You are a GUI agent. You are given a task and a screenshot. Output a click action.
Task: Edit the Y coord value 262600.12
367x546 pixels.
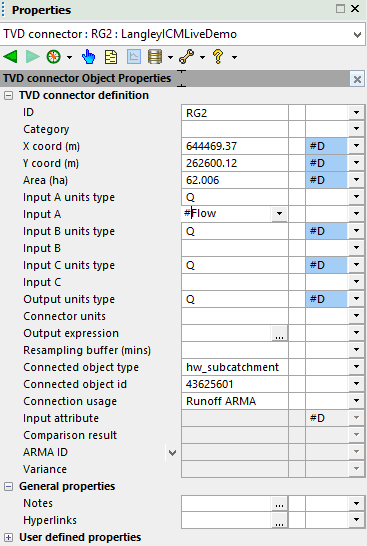click(x=235, y=163)
